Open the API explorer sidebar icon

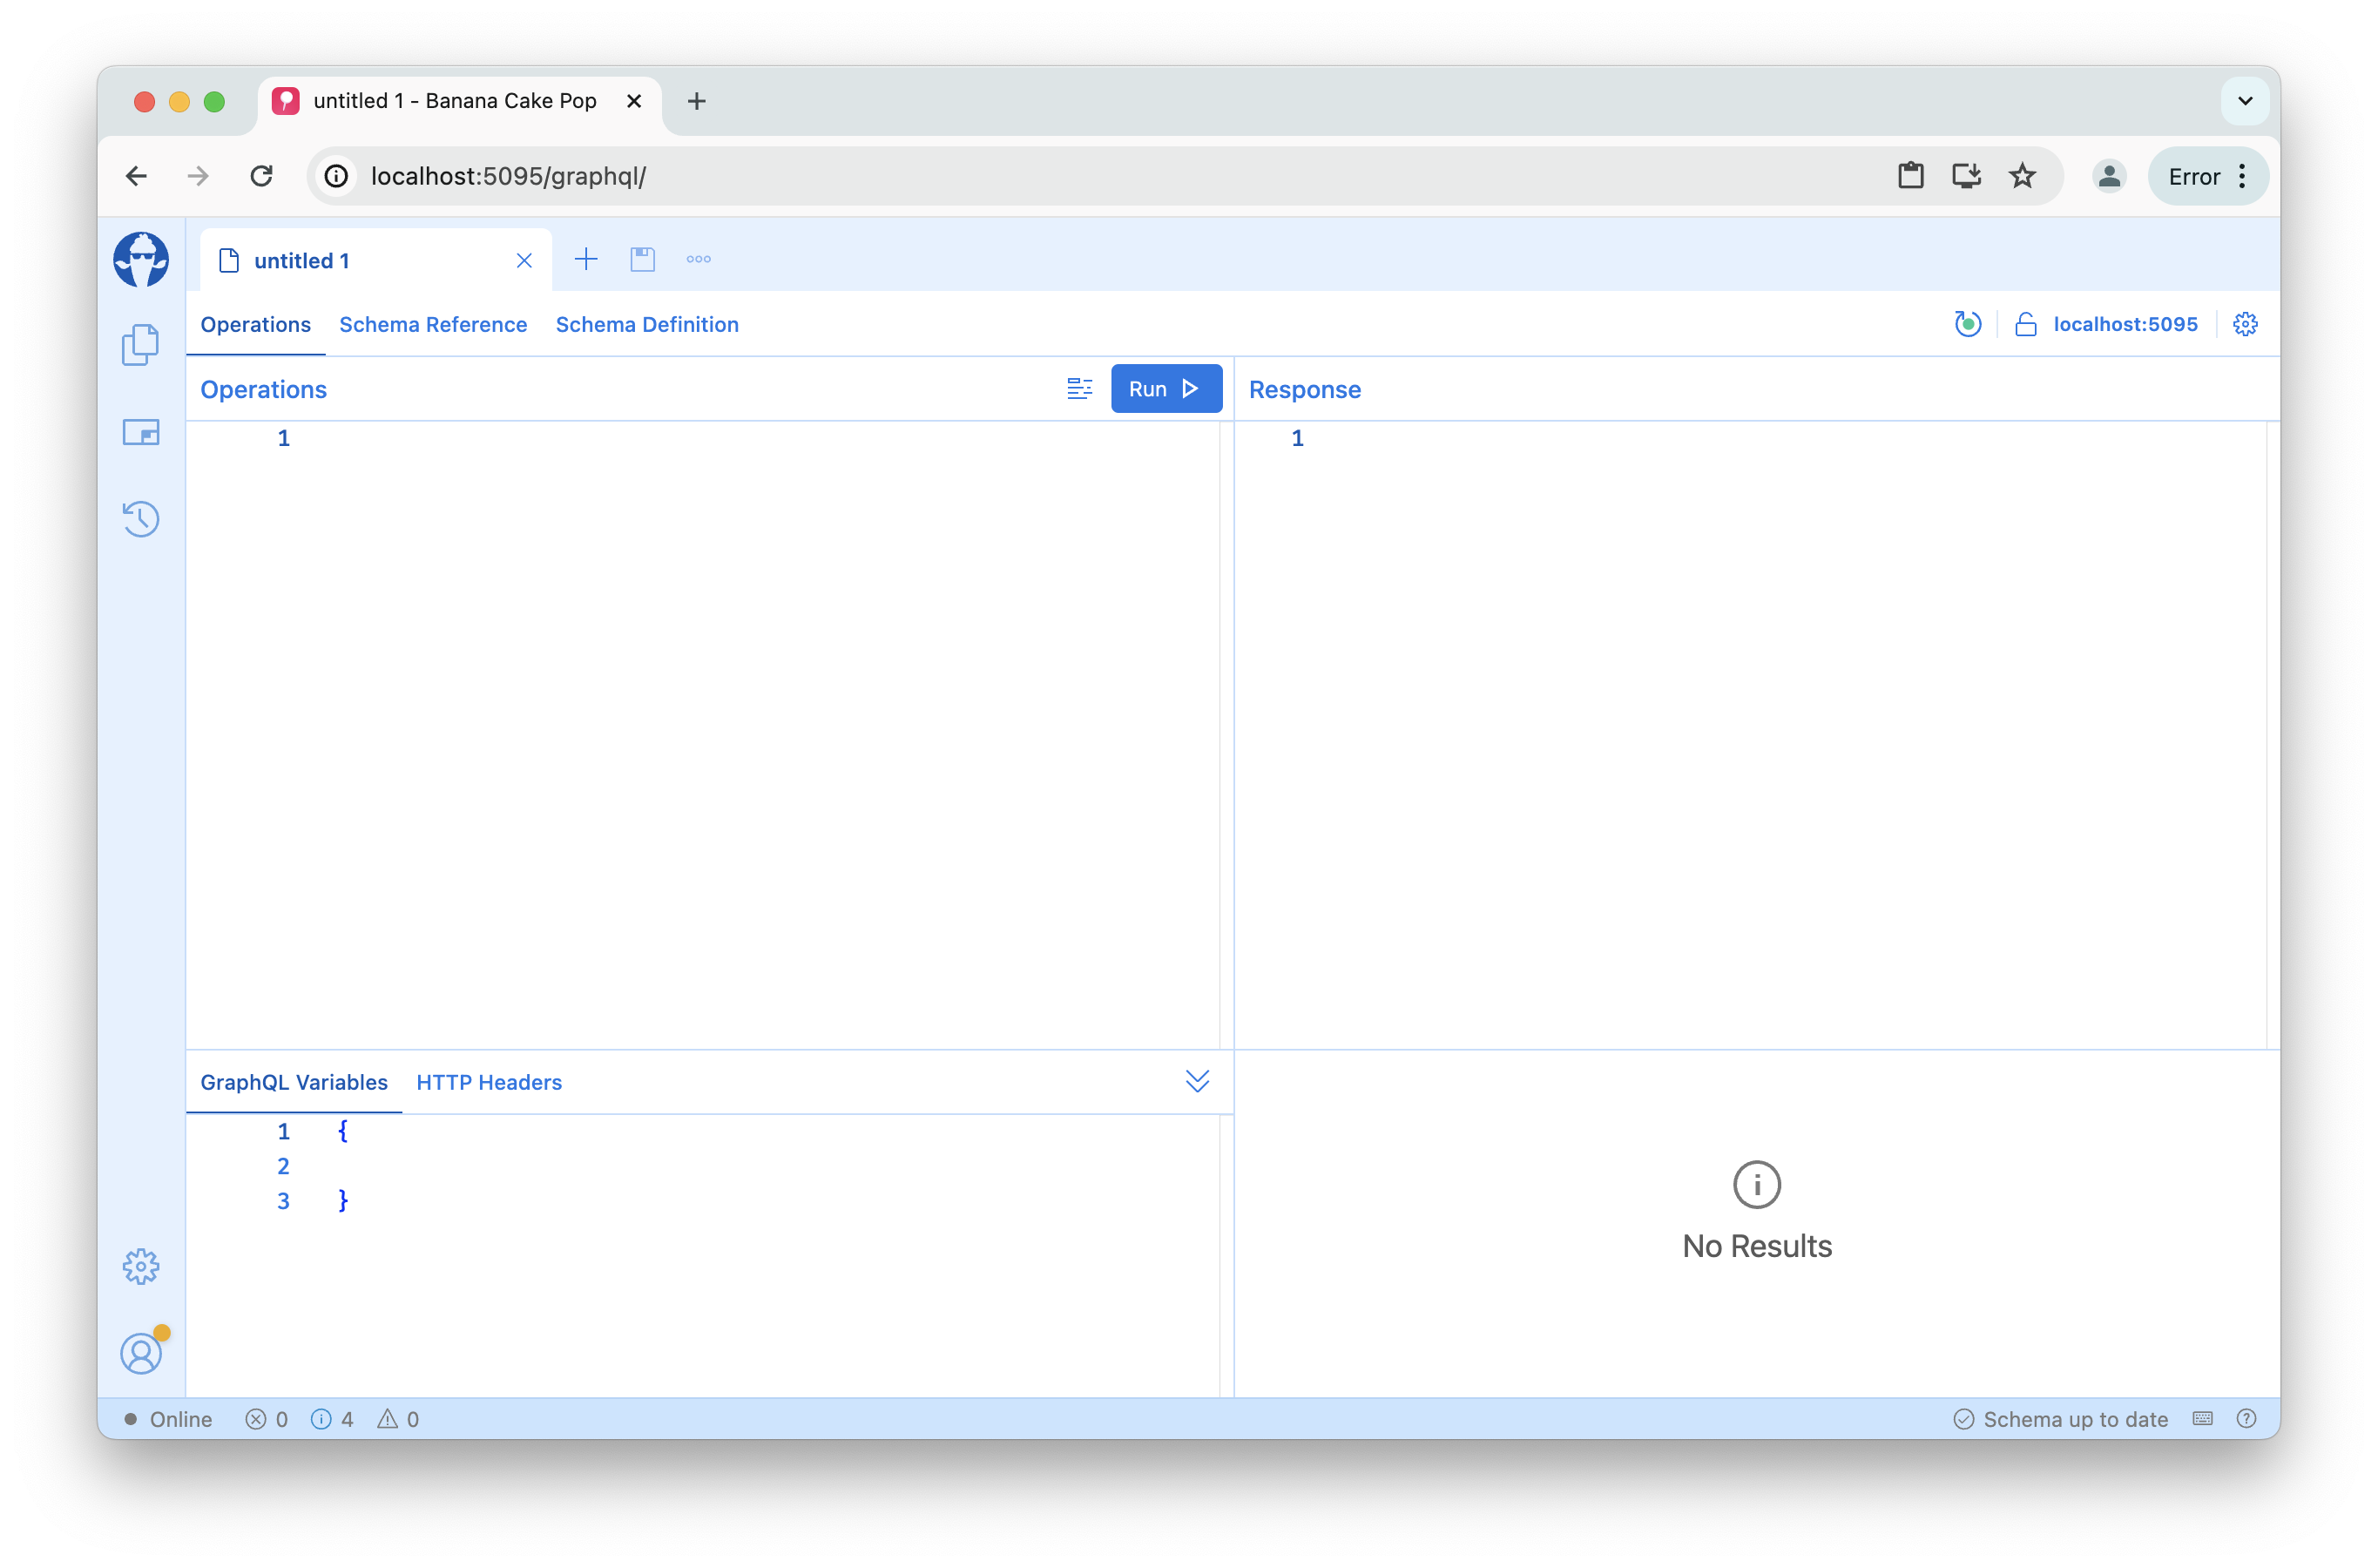click(x=141, y=432)
